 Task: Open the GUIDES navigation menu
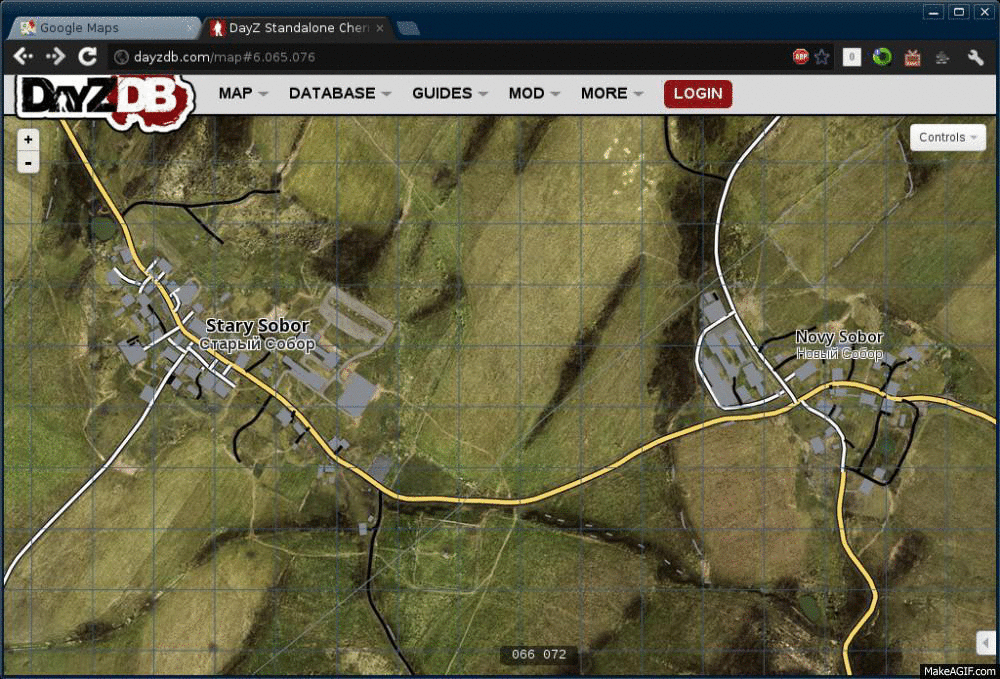click(449, 93)
